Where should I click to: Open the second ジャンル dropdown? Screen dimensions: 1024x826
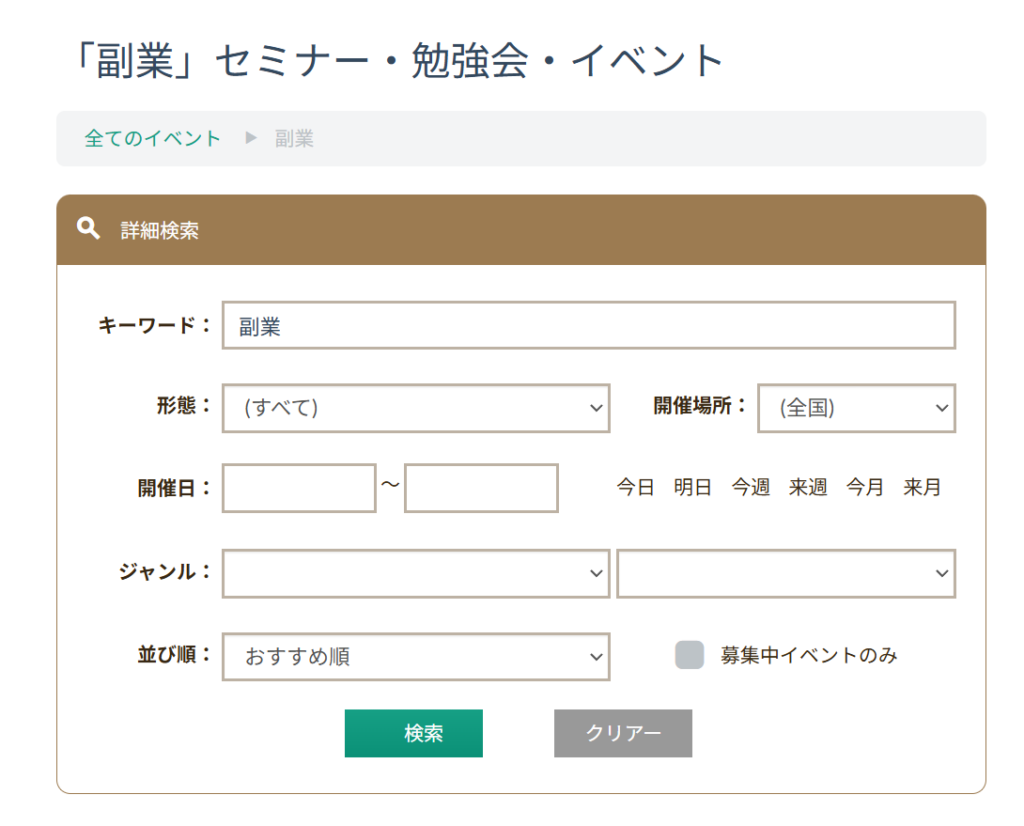[x=785, y=573]
